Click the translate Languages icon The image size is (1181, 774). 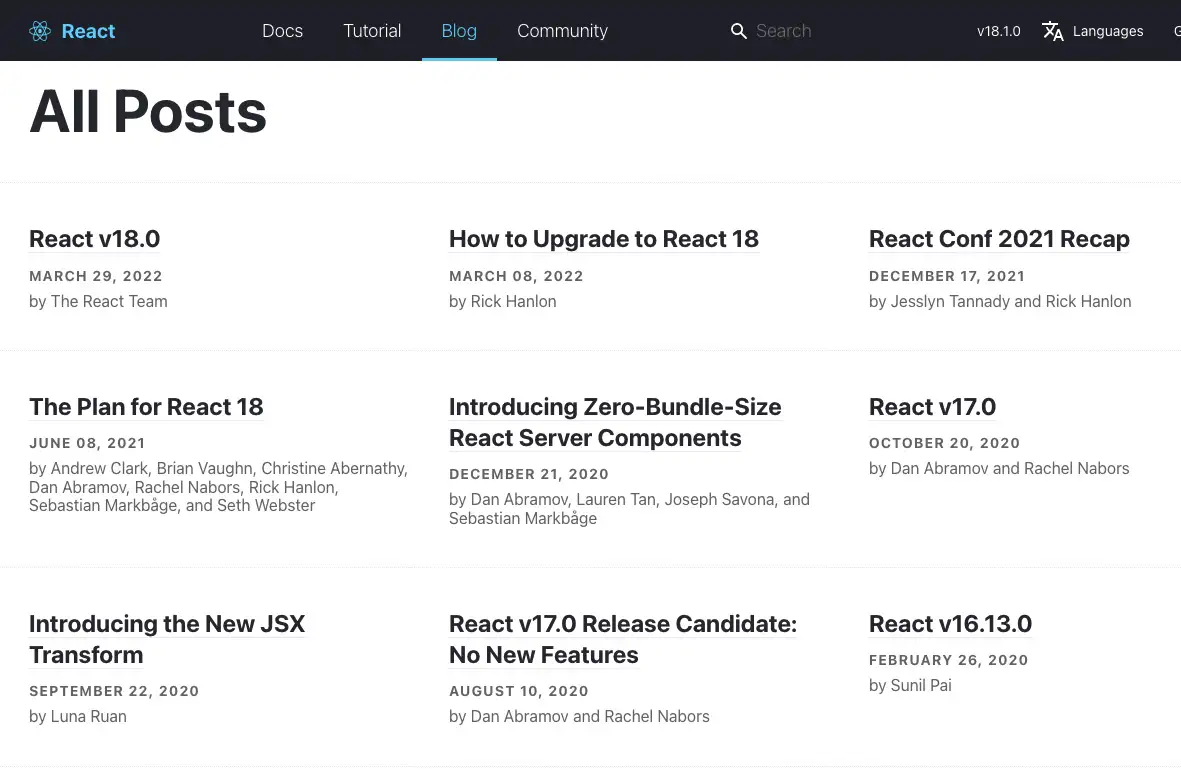(x=1053, y=31)
